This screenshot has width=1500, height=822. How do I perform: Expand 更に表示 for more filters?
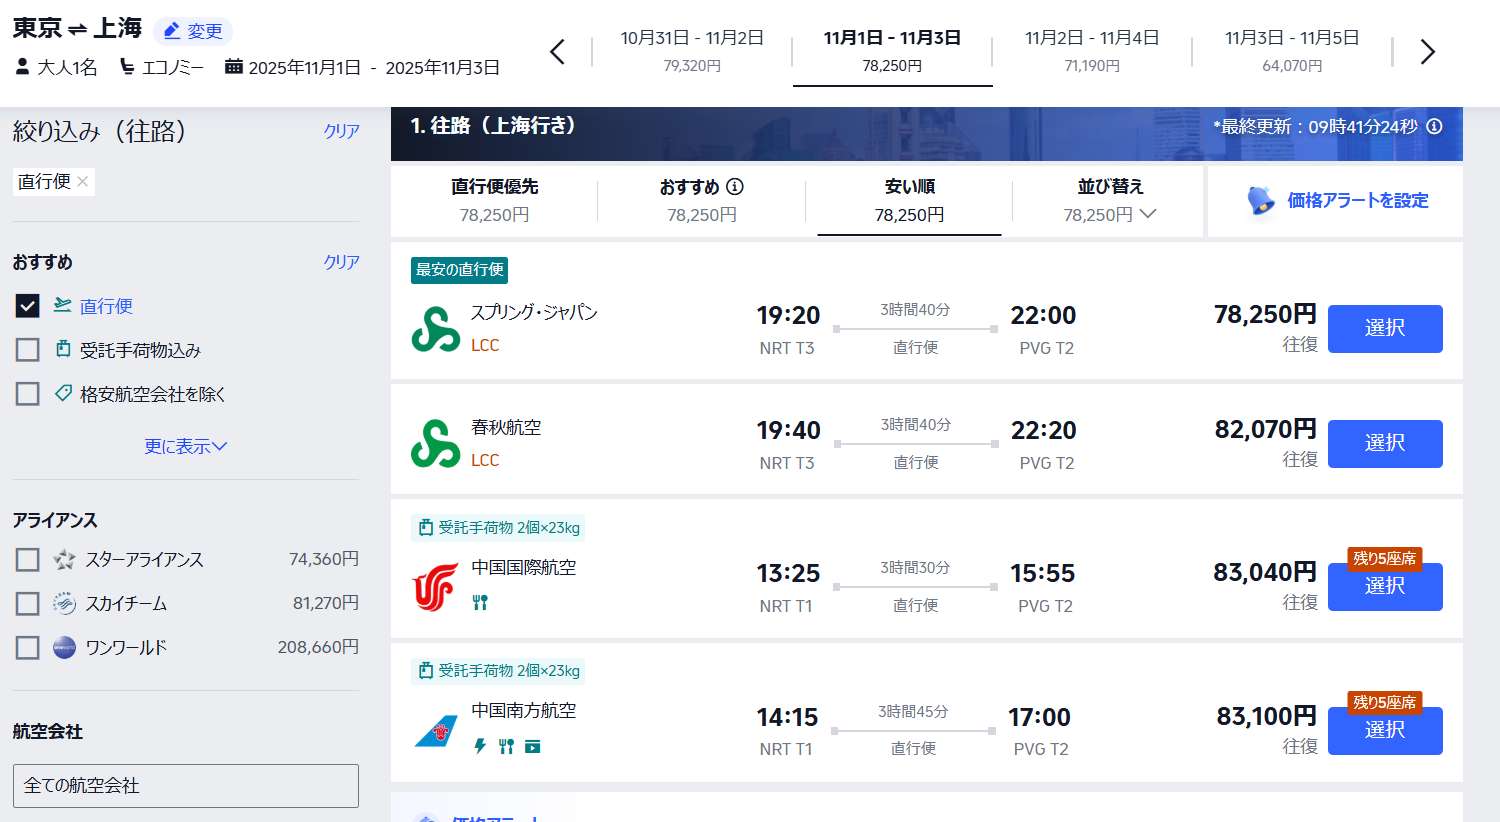click(185, 447)
